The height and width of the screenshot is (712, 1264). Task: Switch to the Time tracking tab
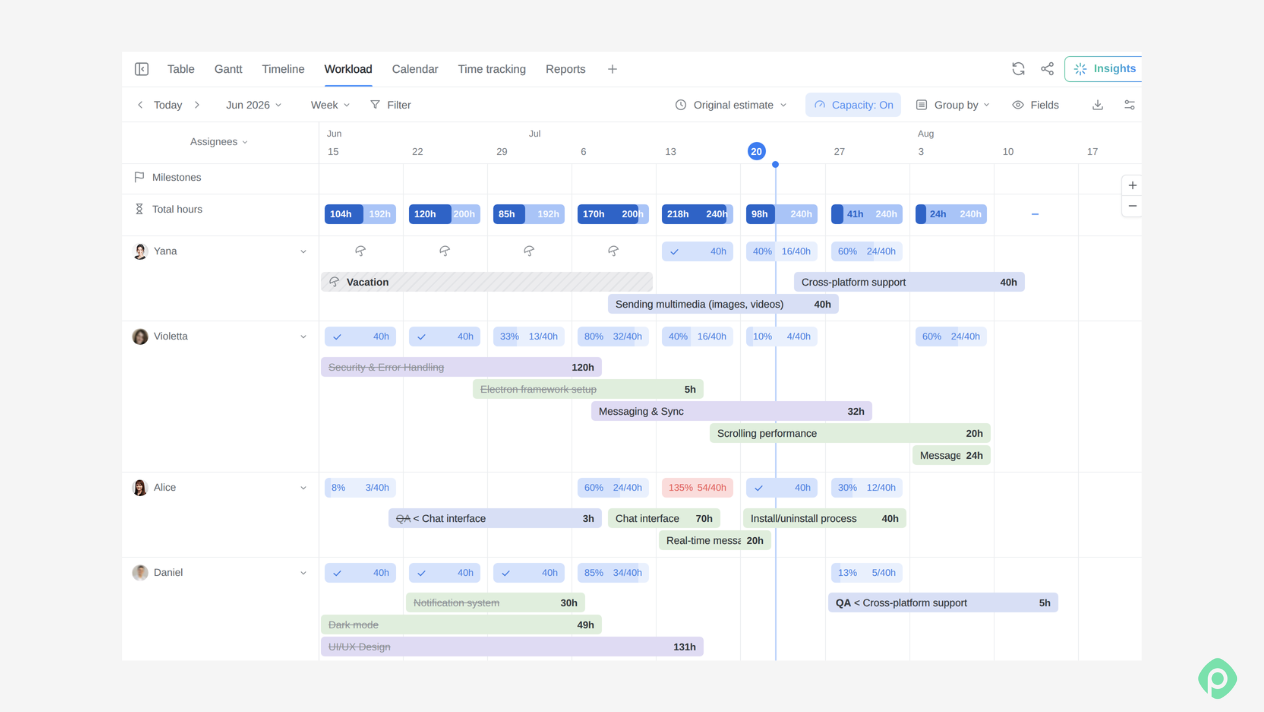(492, 69)
